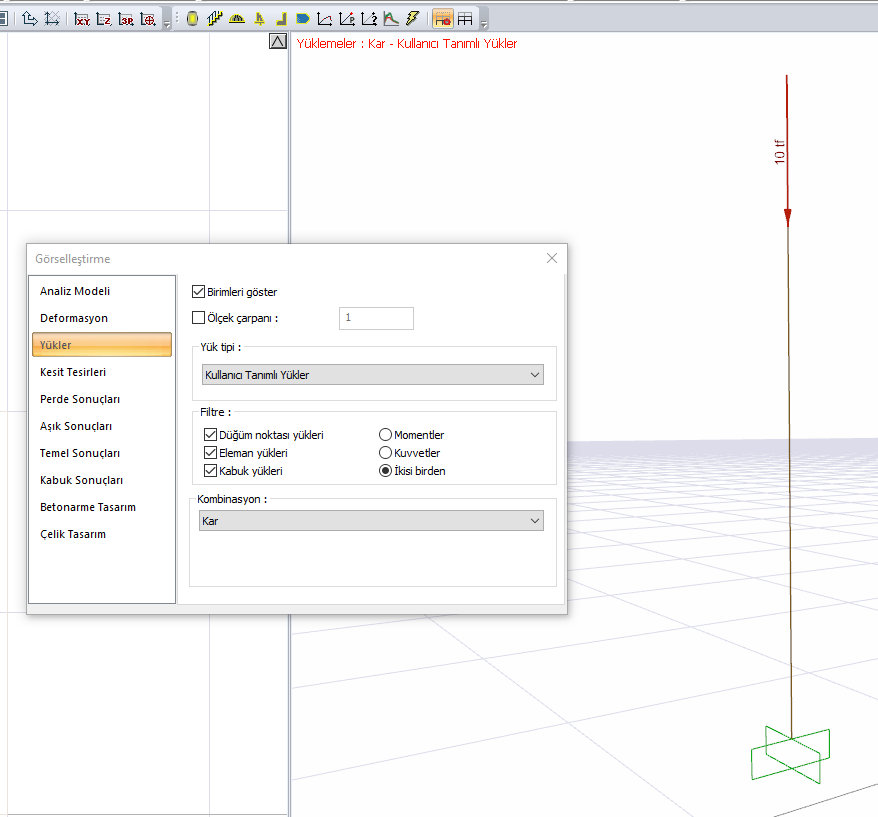Select the İkisi birden radio button
Image resolution: width=878 pixels, height=817 pixels.
[x=385, y=470]
